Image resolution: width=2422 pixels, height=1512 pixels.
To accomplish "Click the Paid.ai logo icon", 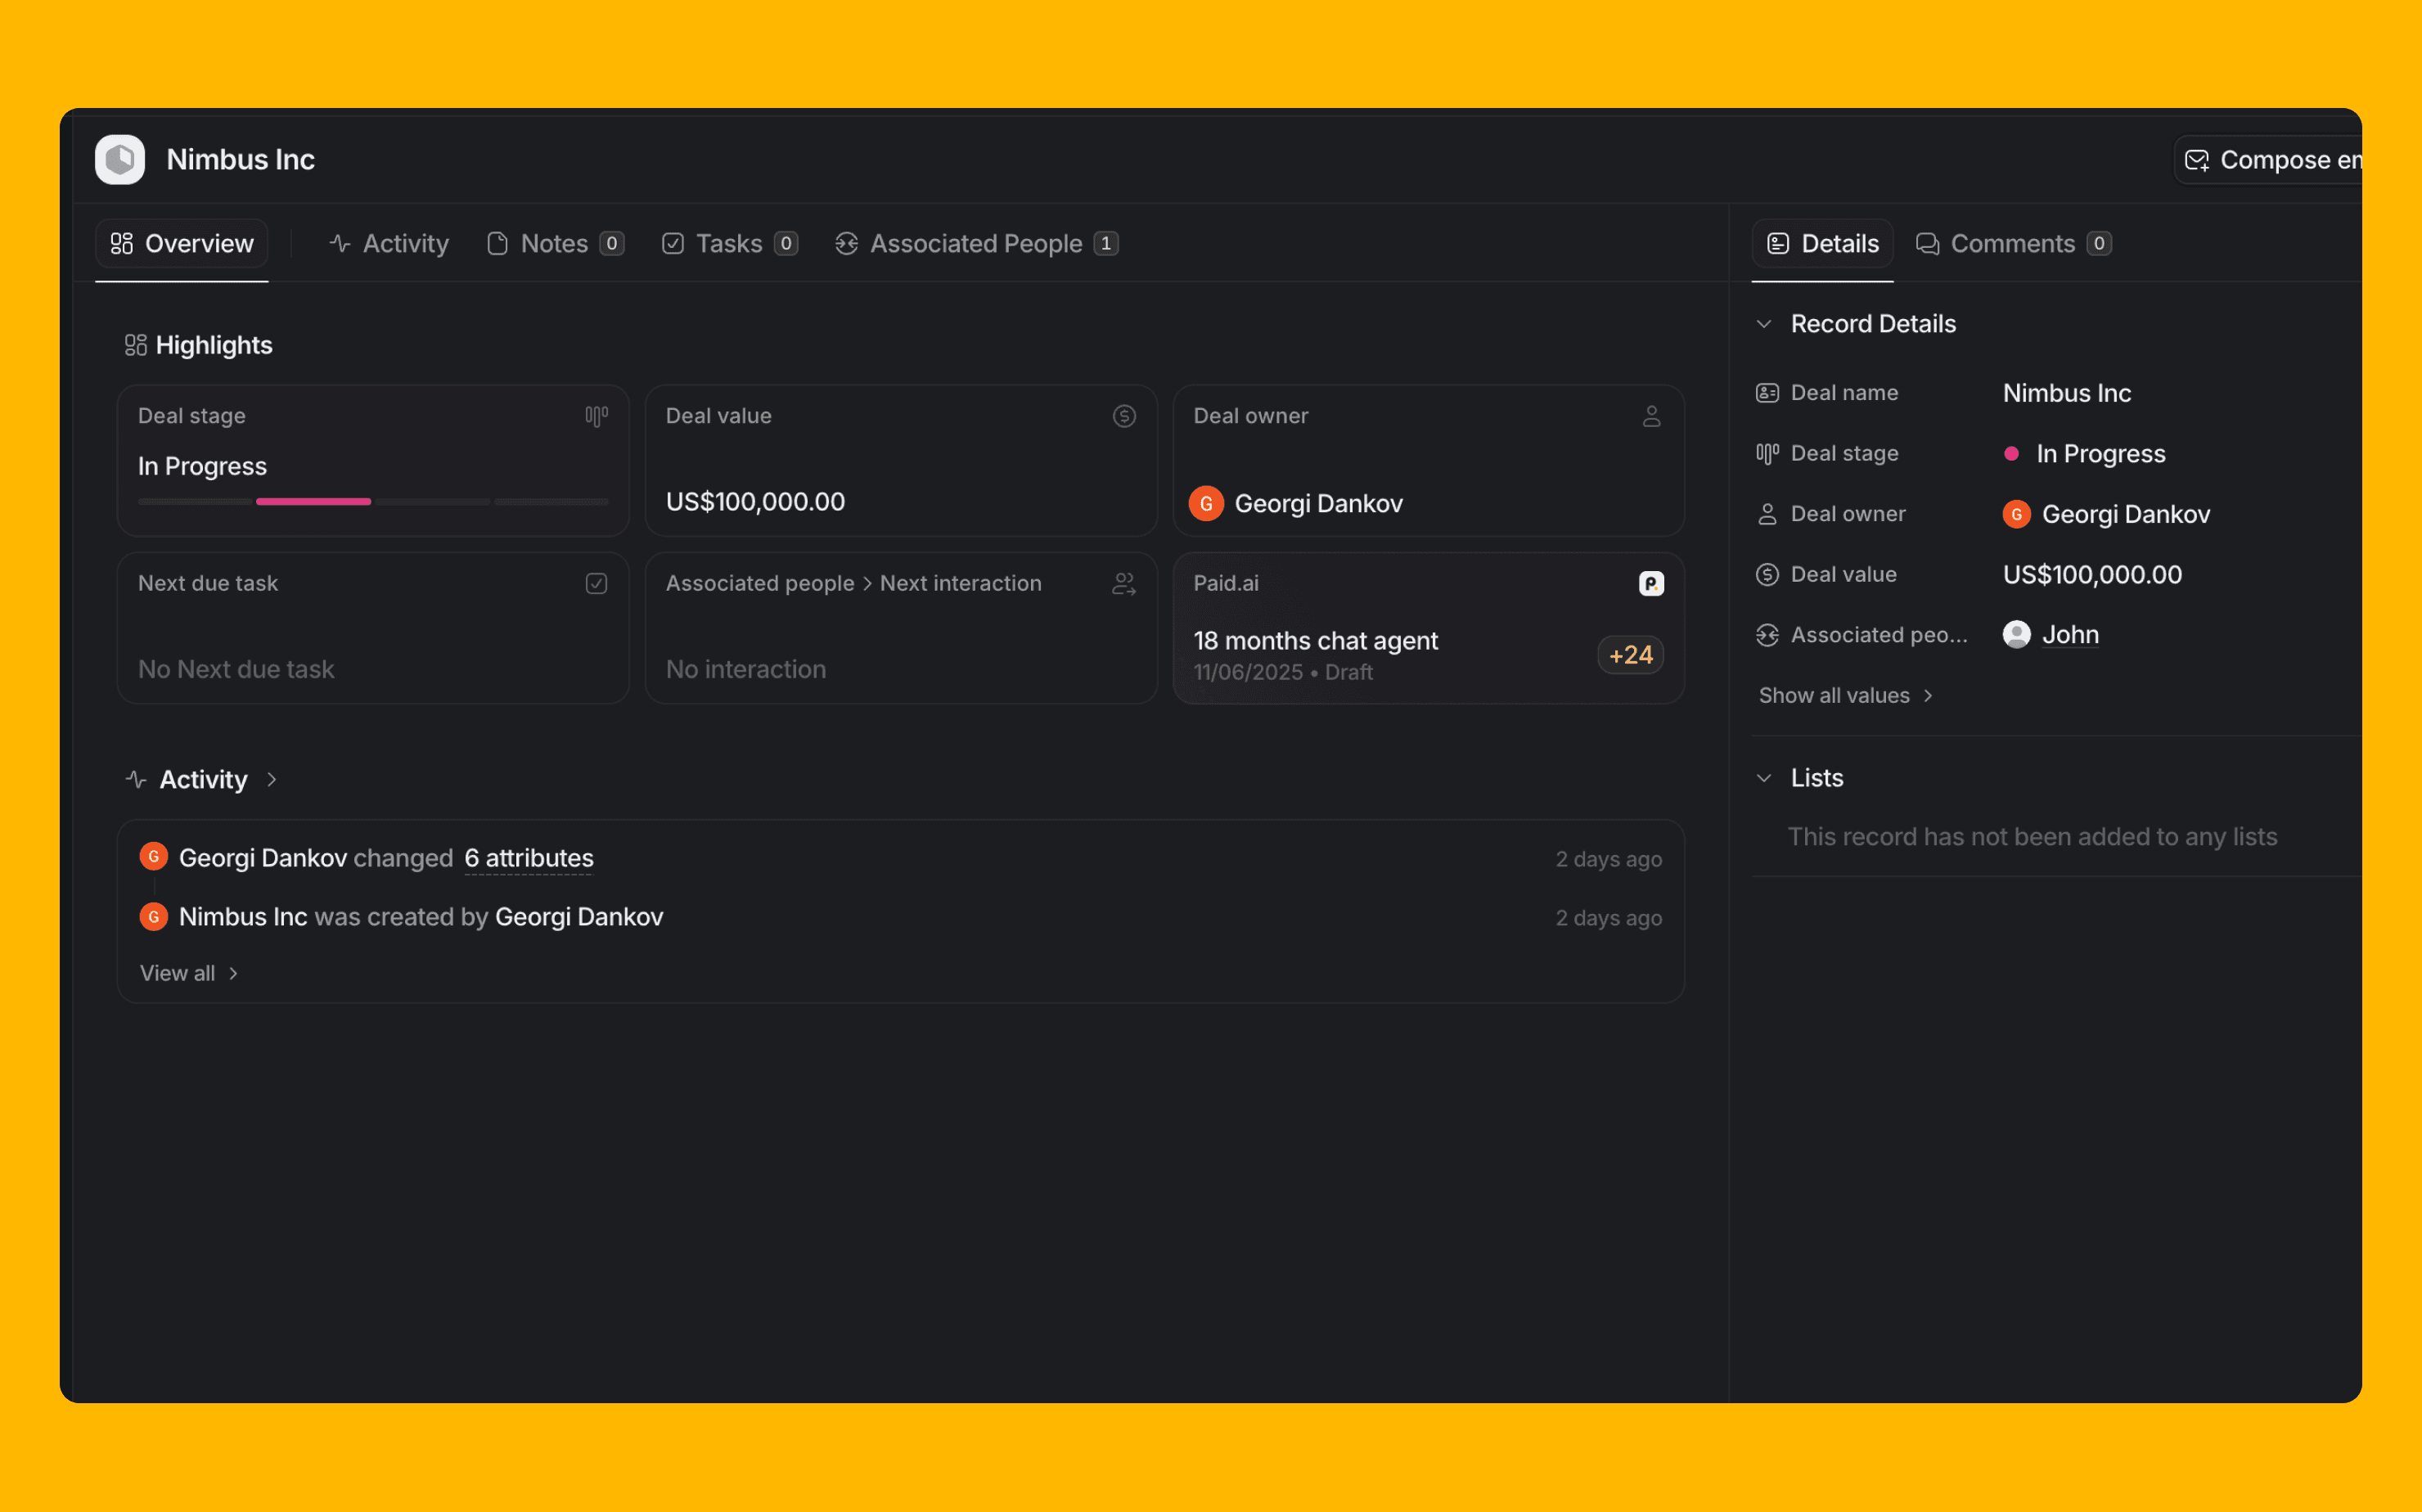I will point(1651,583).
